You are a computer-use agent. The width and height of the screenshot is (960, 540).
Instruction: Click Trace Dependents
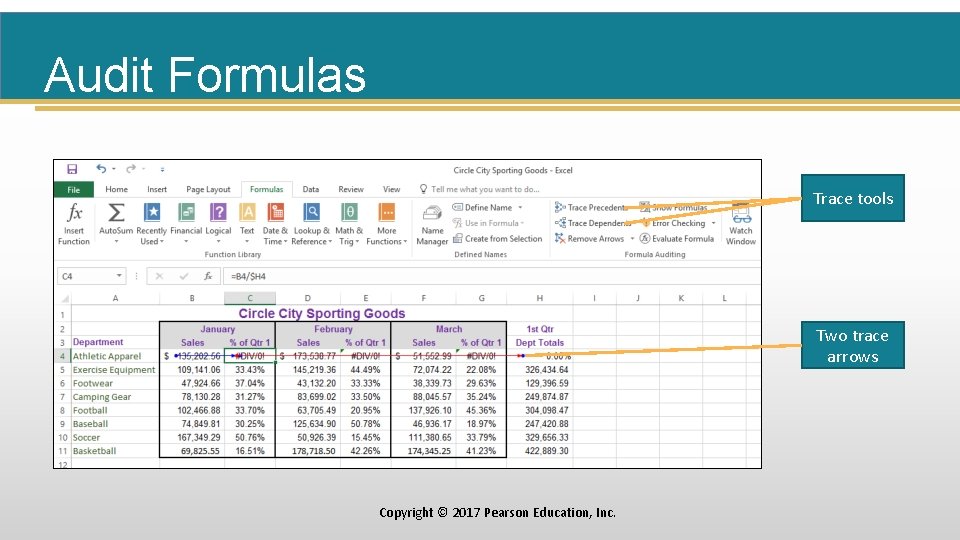click(x=593, y=223)
